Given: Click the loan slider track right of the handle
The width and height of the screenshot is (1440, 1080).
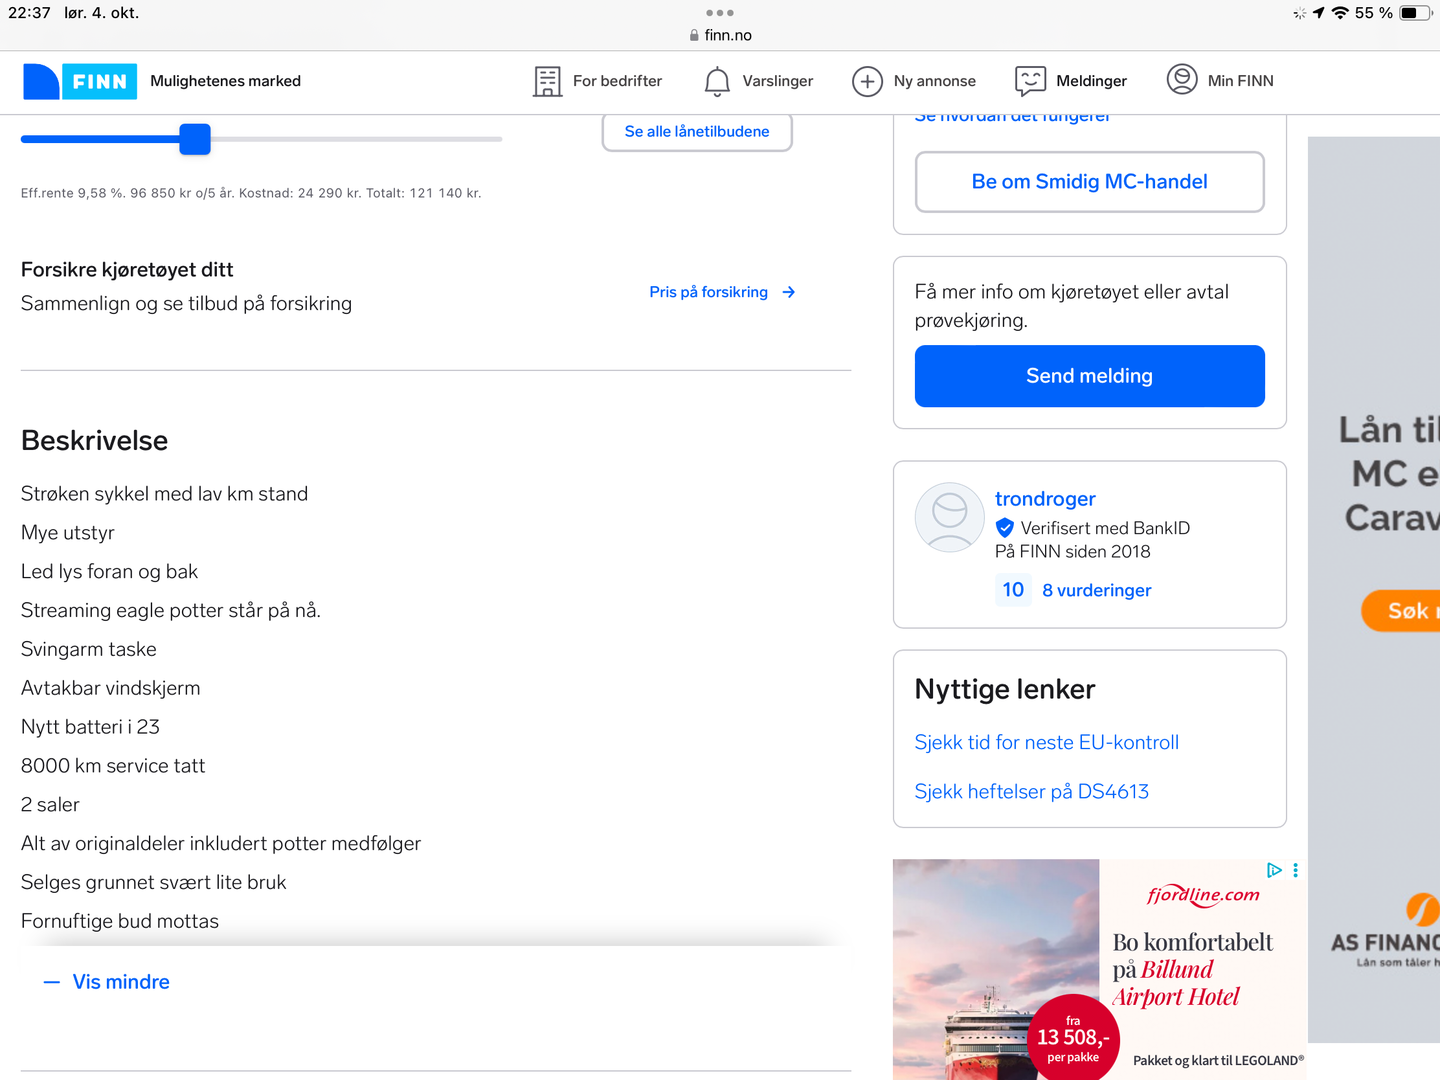Looking at the screenshot, I should (x=356, y=139).
